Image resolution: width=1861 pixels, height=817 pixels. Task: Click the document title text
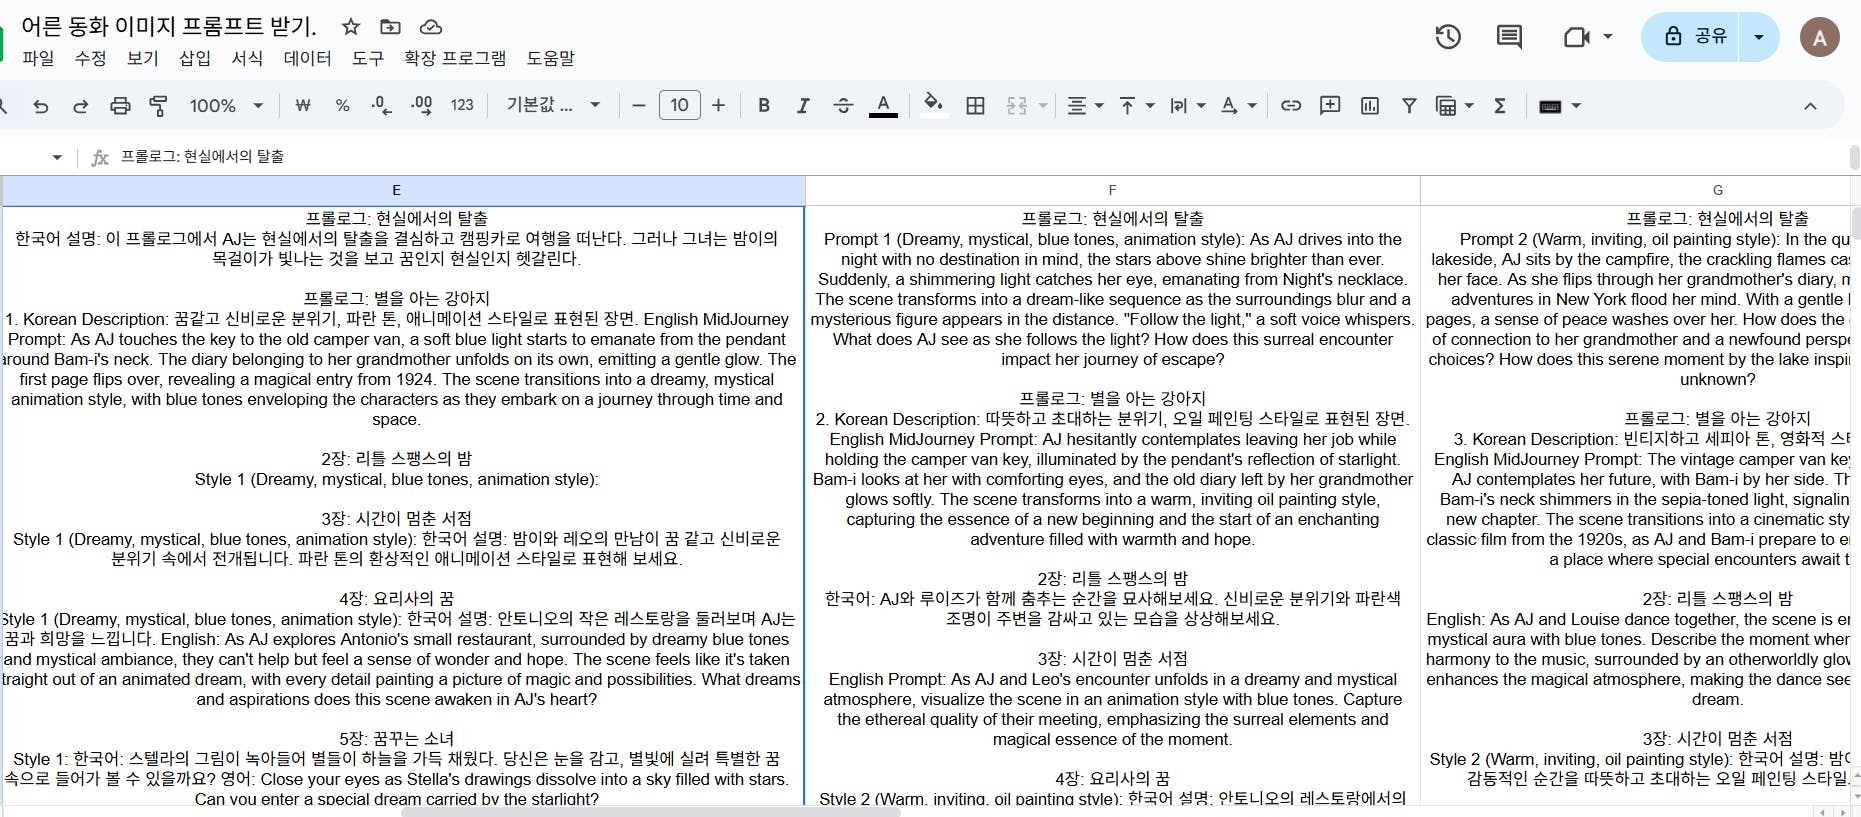click(x=169, y=27)
